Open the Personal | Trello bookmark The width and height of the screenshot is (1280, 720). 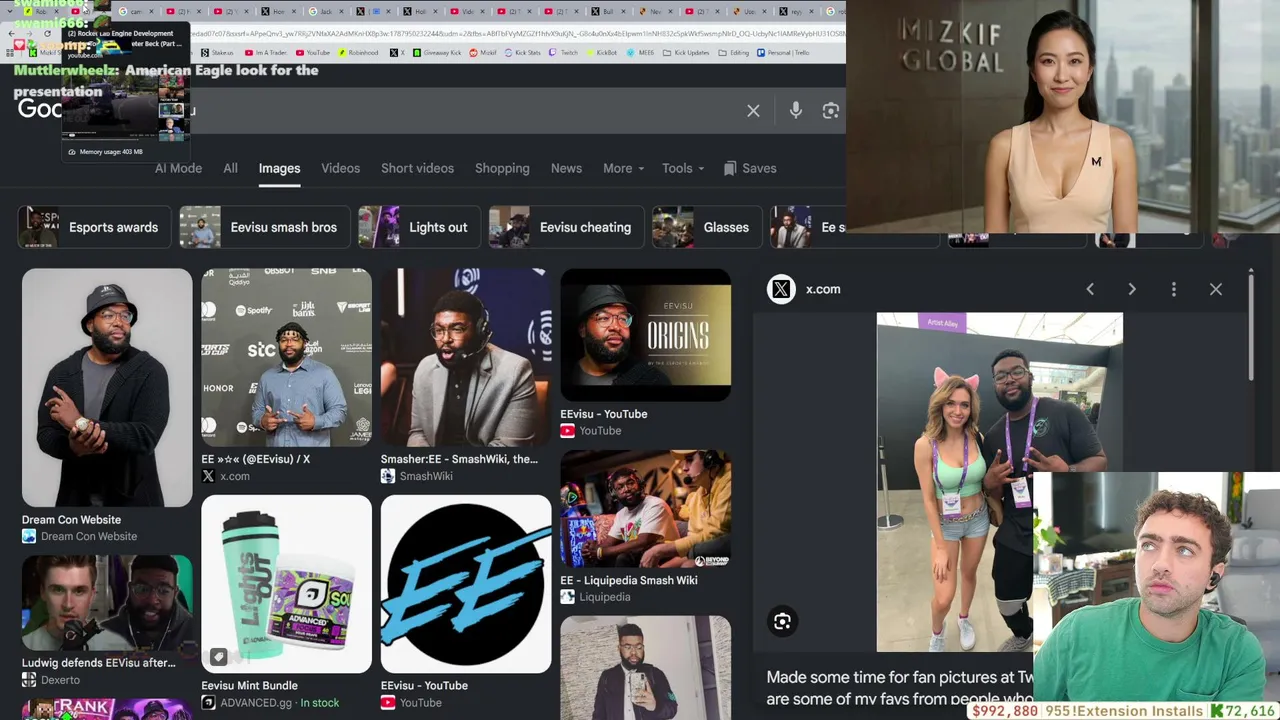coord(783,53)
